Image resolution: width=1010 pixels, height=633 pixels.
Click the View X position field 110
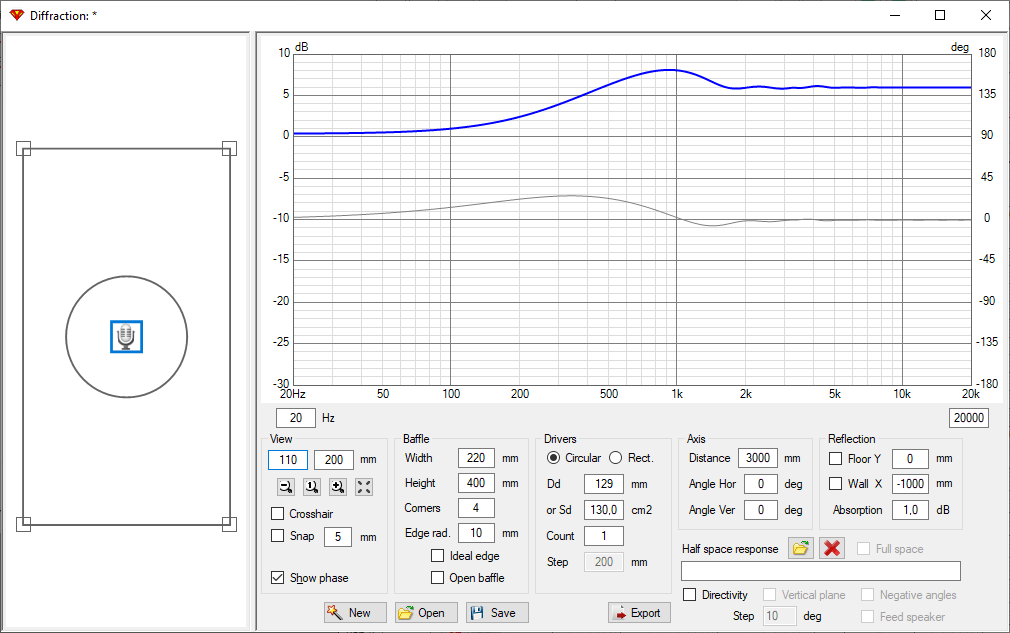click(288, 460)
